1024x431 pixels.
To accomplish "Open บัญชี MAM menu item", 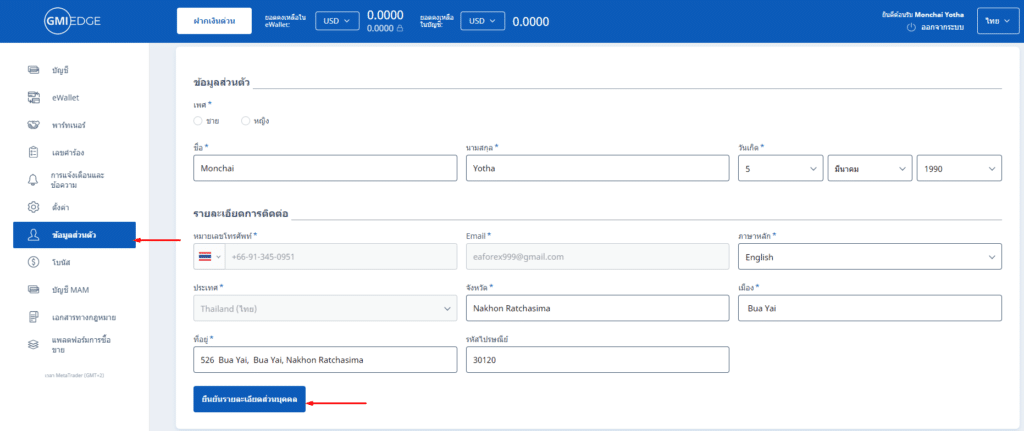I will click(70, 289).
